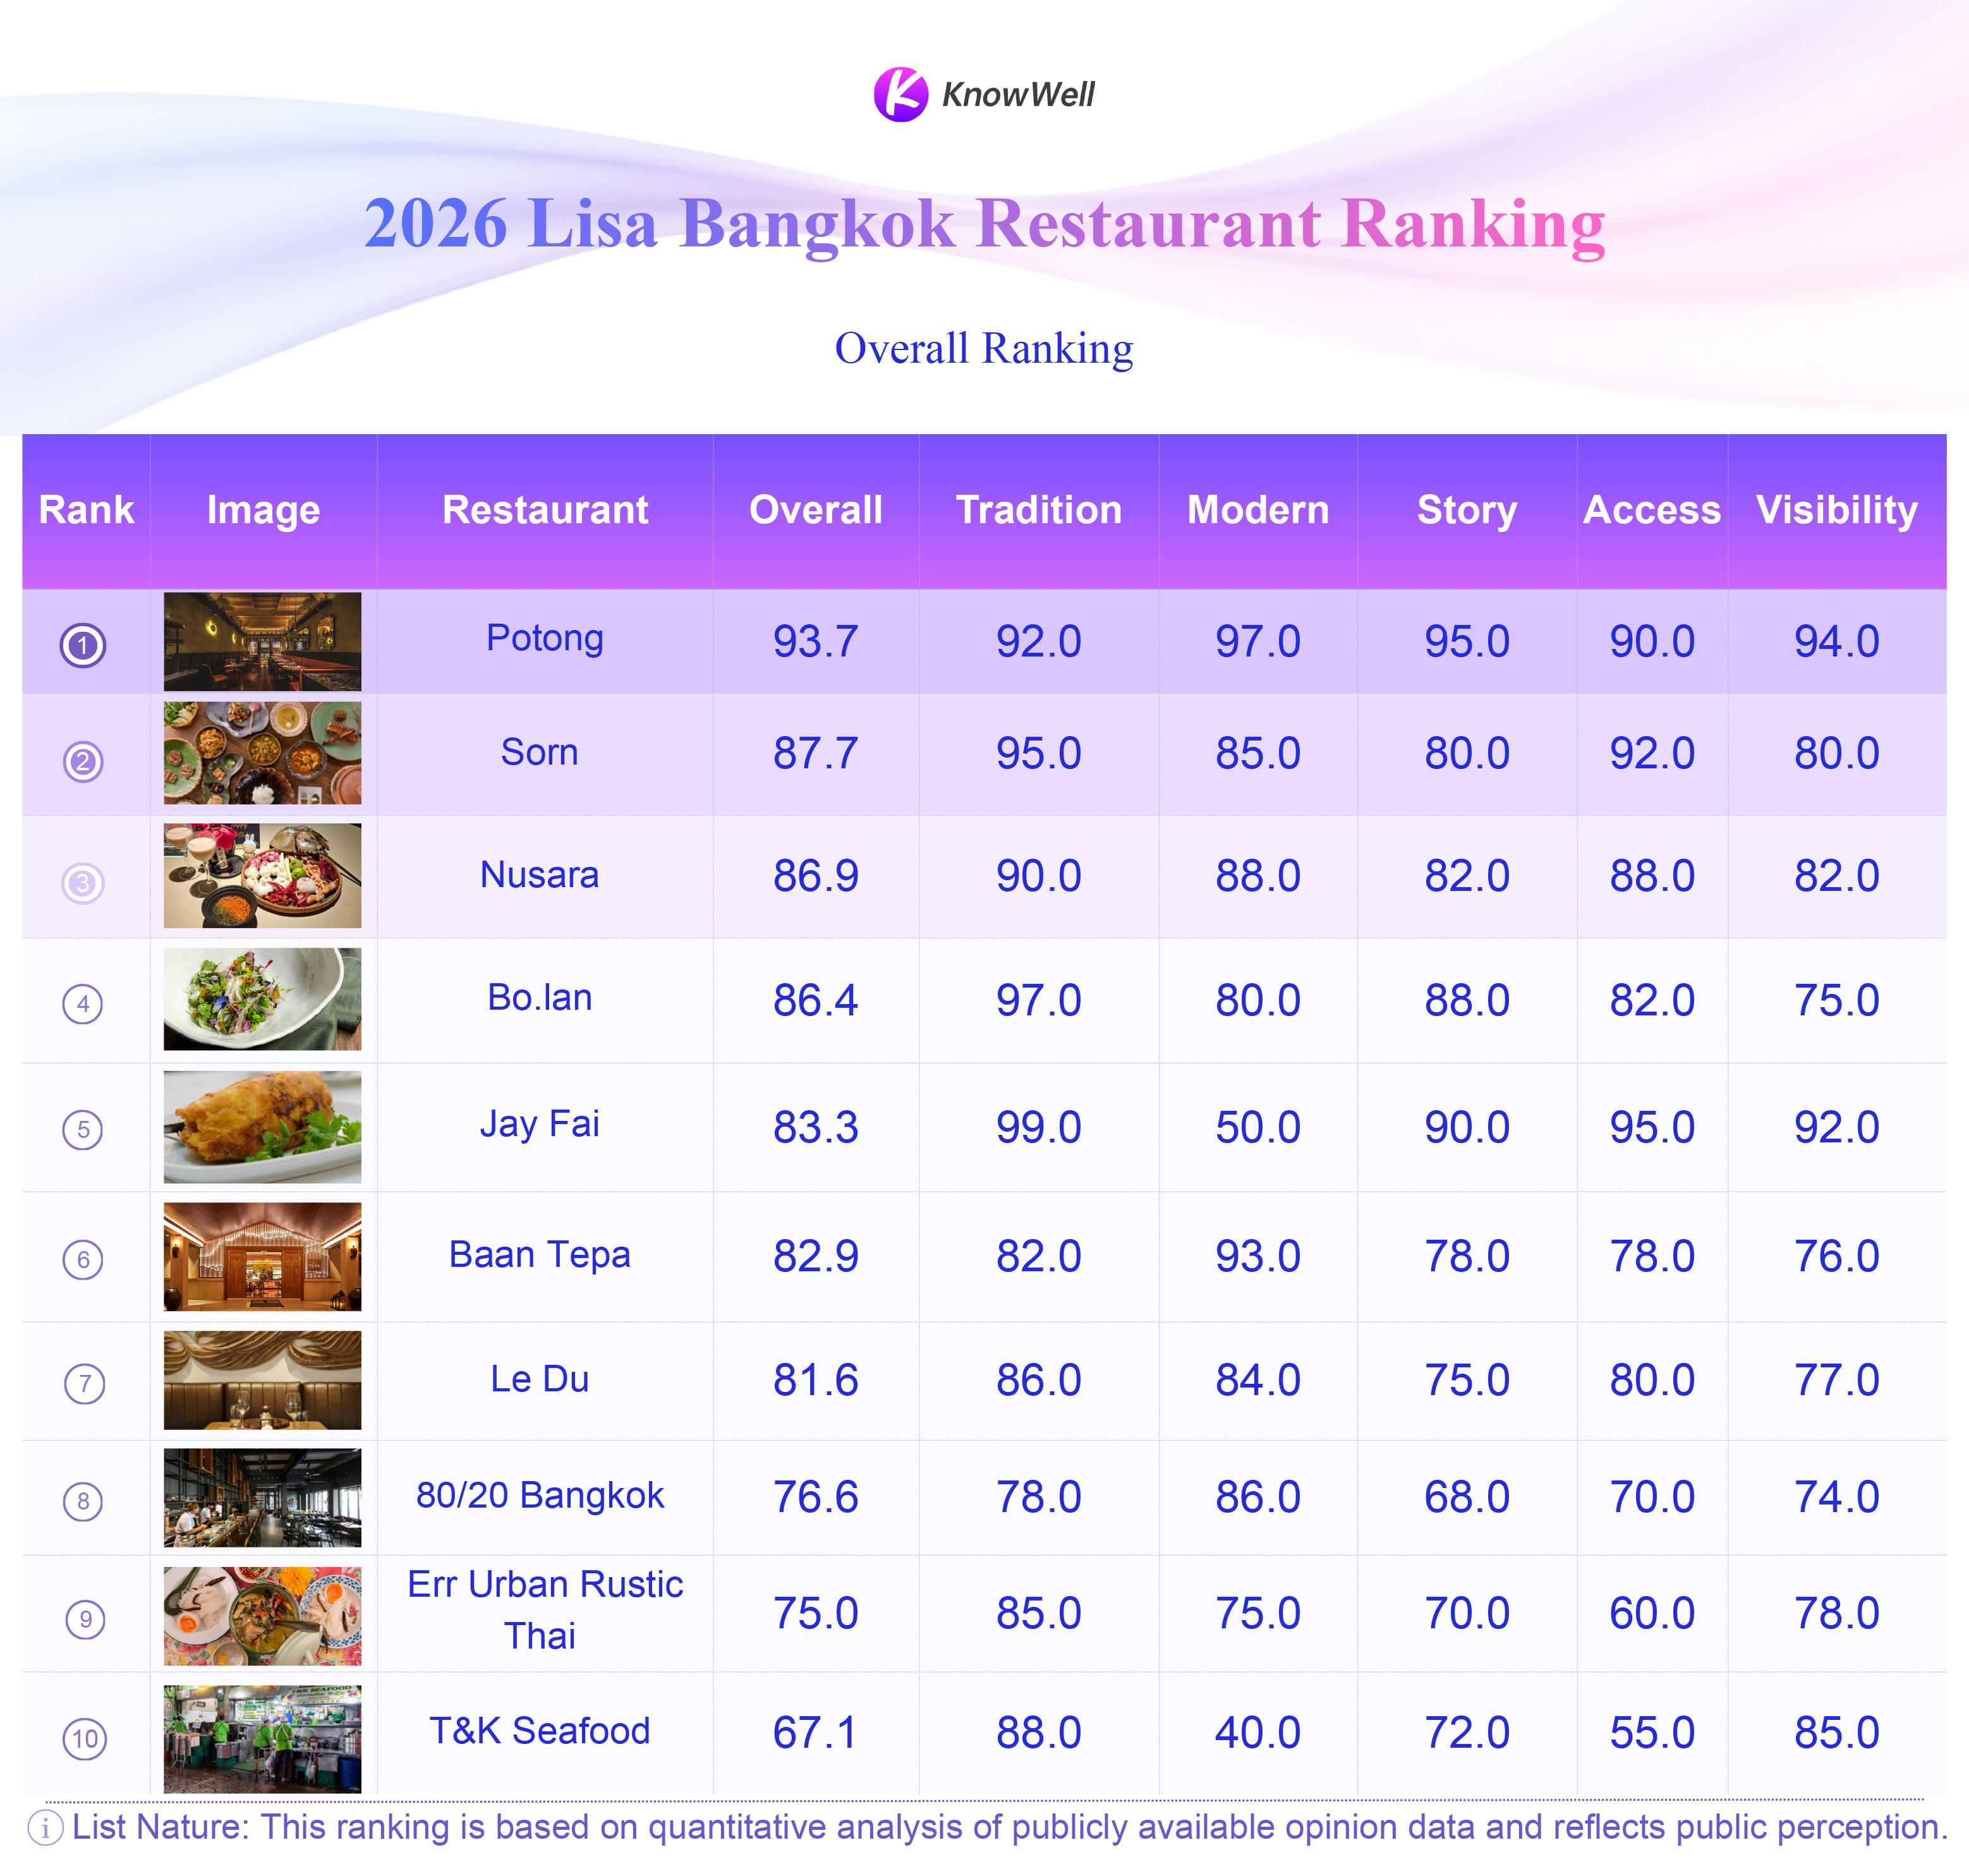The height and width of the screenshot is (1876, 1969).
Task: Open the Nusara food thumbnail
Action: point(262,876)
